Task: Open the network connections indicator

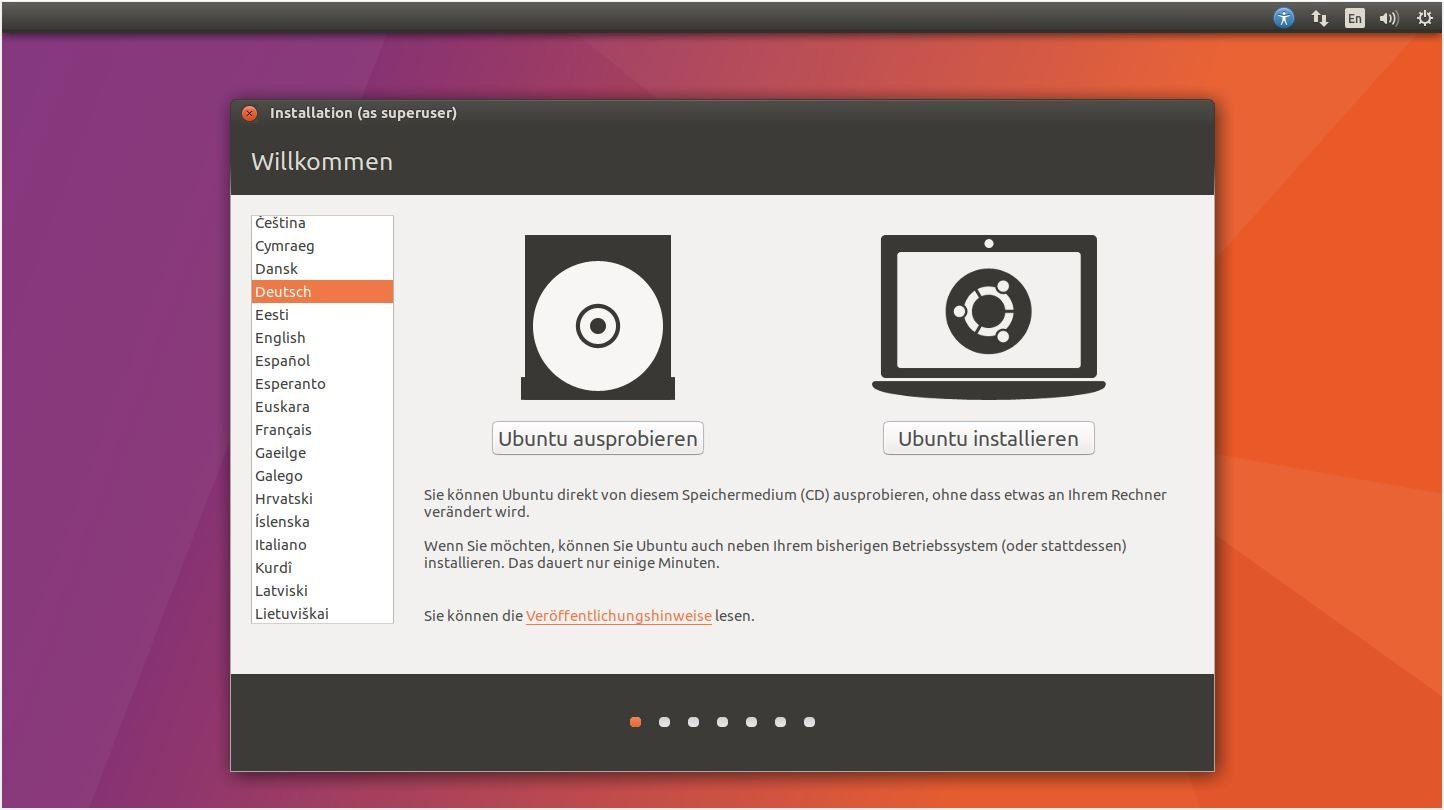Action: point(1320,18)
